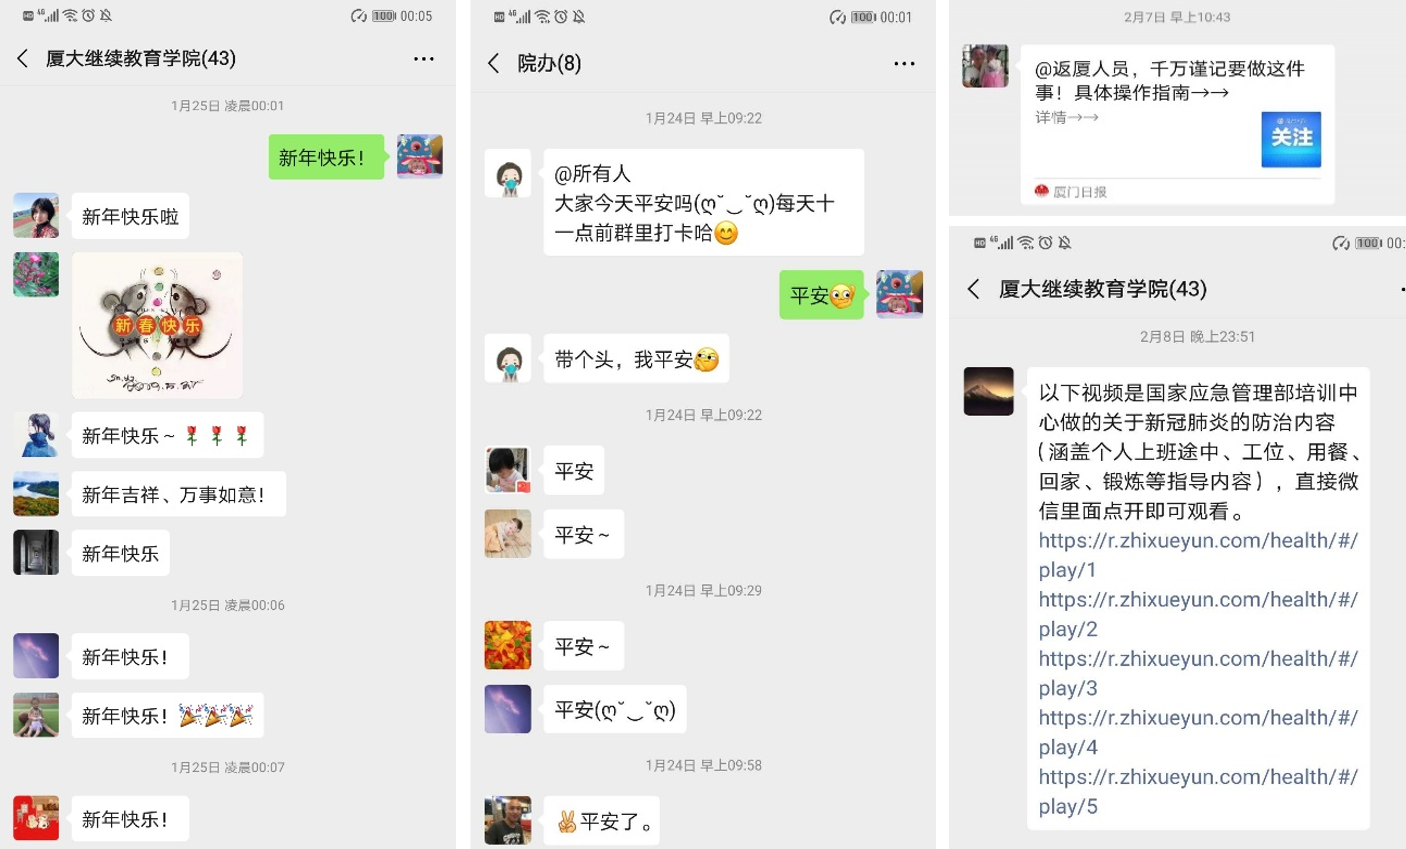Open link ending in play/2
The height and width of the screenshot is (849, 1406).
[1198, 614]
